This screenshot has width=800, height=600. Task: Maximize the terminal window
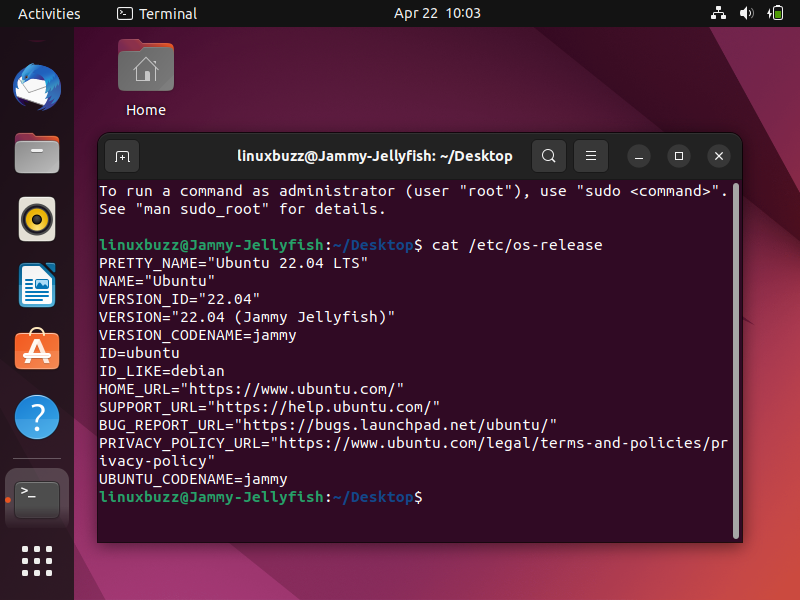pyautogui.click(x=679, y=156)
